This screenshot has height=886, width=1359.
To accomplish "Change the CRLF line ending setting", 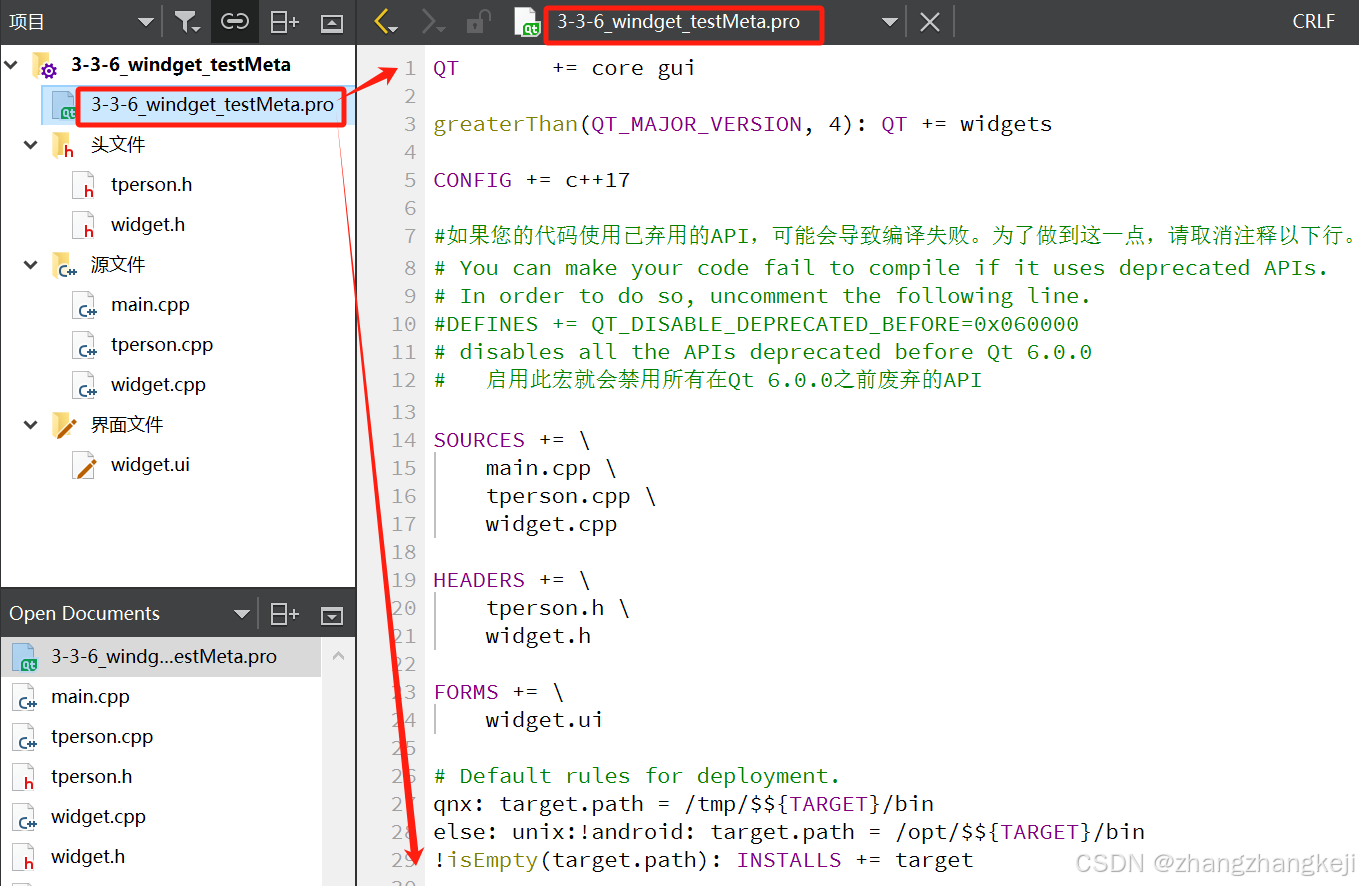I will pyautogui.click(x=1313, y=21).
